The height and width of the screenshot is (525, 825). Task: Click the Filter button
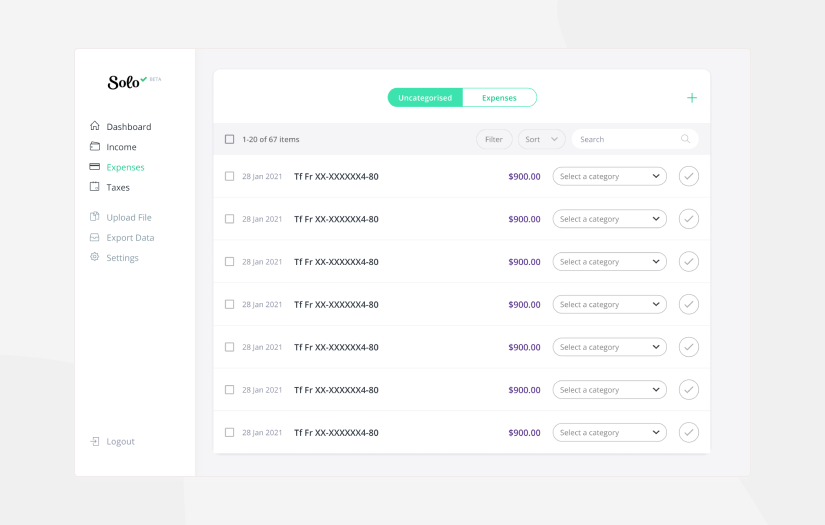pos(494,139)
